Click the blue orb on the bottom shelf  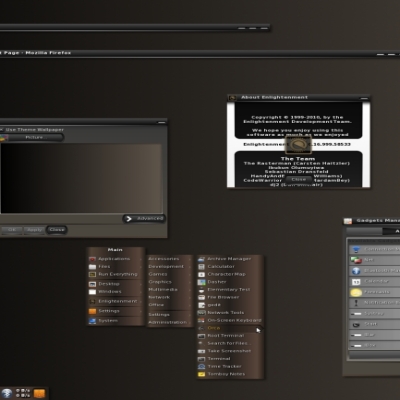click(7, 393)
